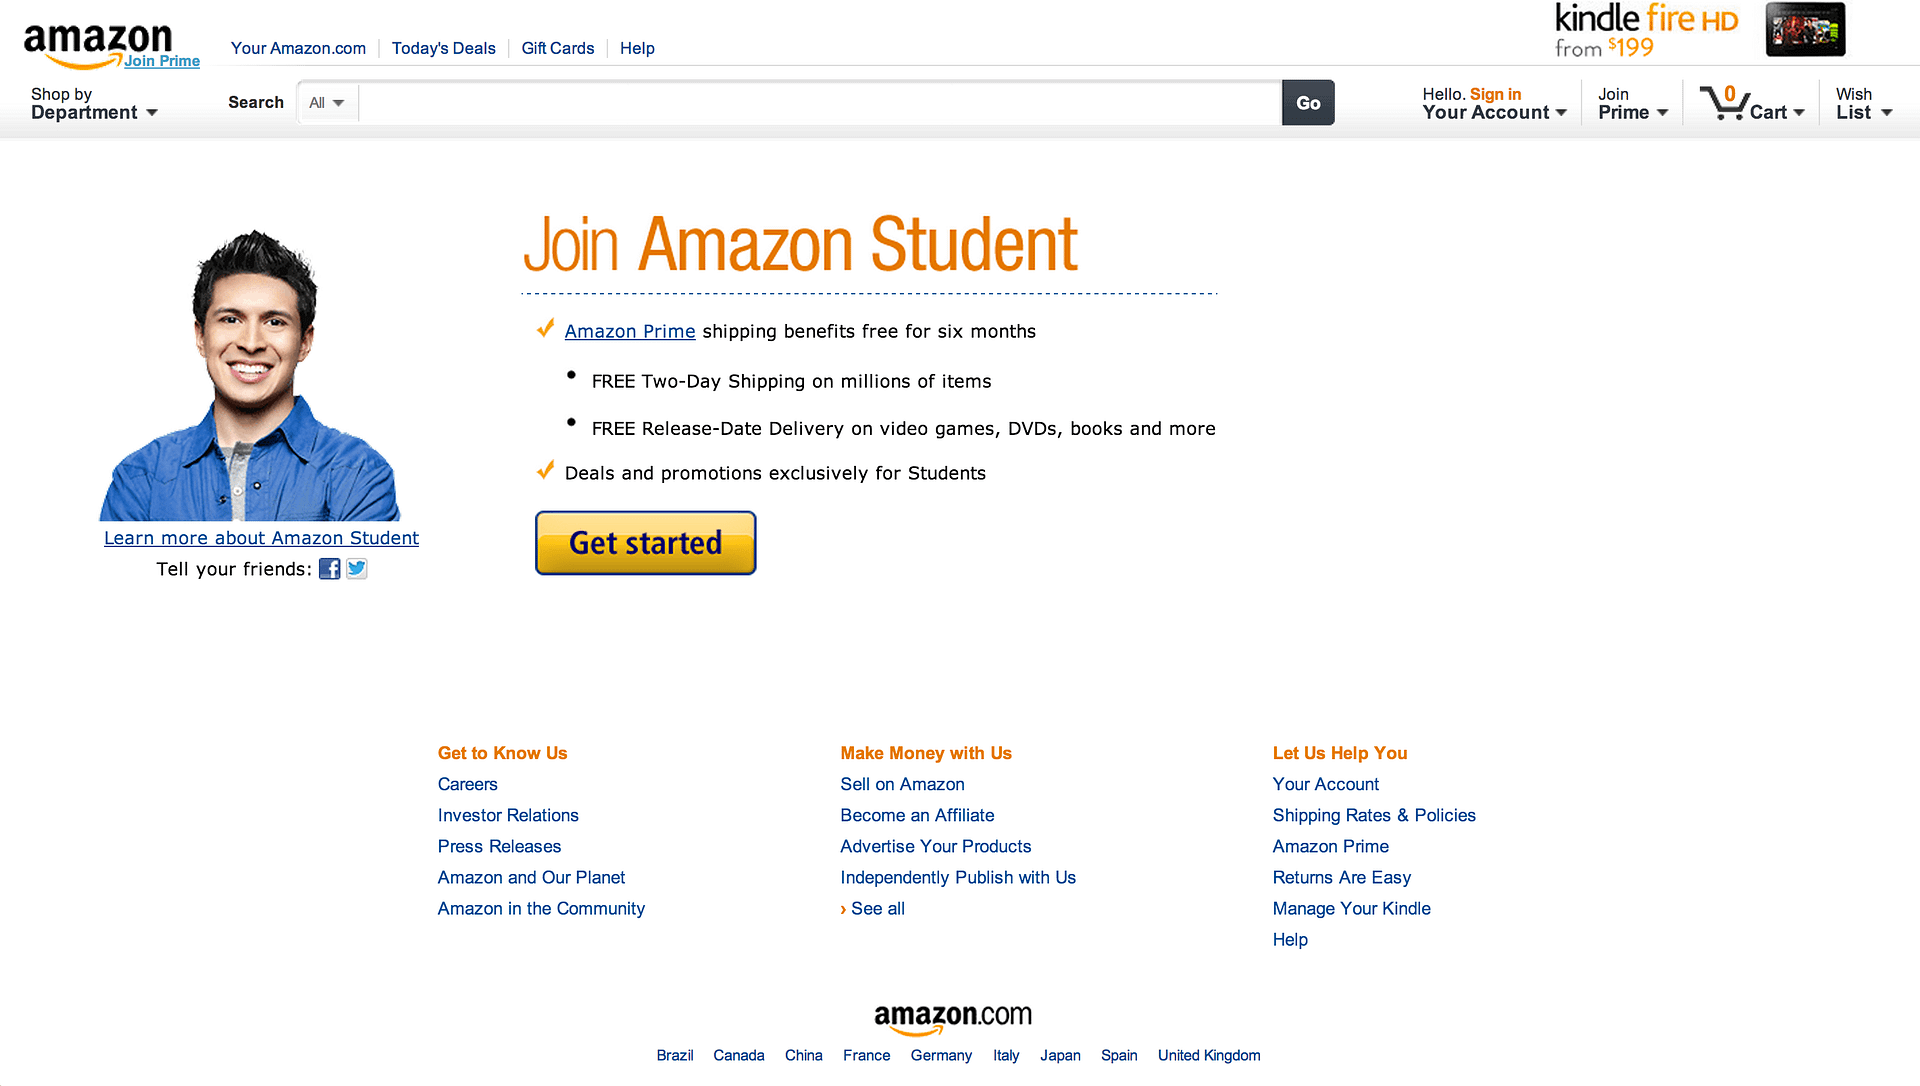Select Sign in
The width and height of the screenshot is (1920, 1086).
[1495, 93]
